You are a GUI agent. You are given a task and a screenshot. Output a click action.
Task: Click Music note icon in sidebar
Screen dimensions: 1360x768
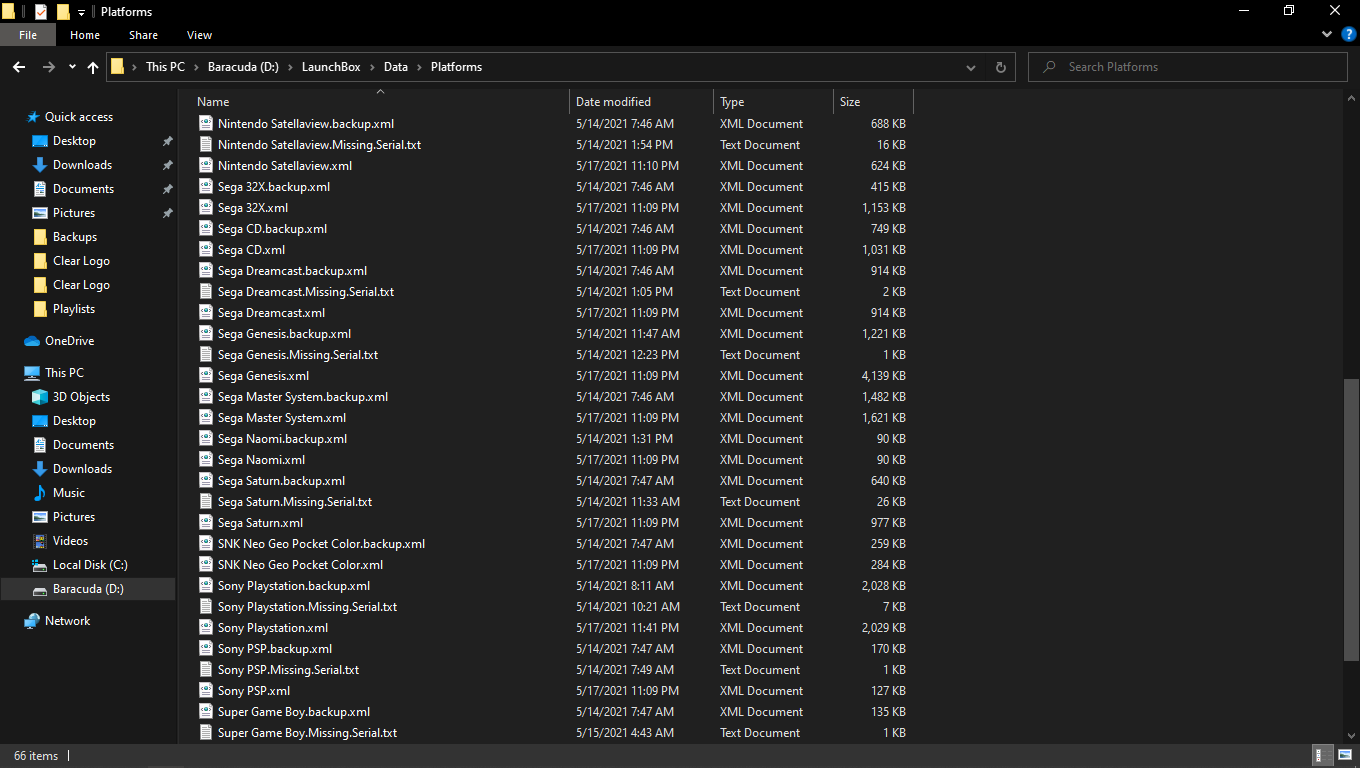pos(40,493)
